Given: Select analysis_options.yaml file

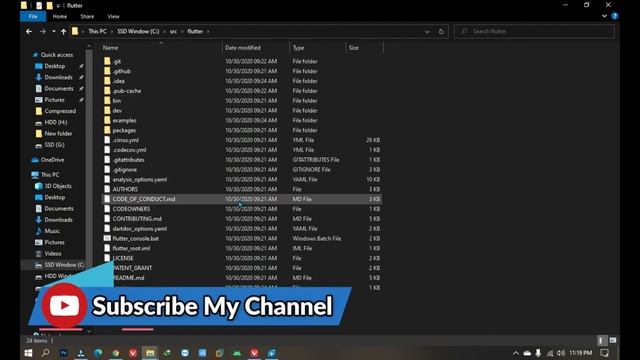Looking at the screenshot, I should click(140, 179).
